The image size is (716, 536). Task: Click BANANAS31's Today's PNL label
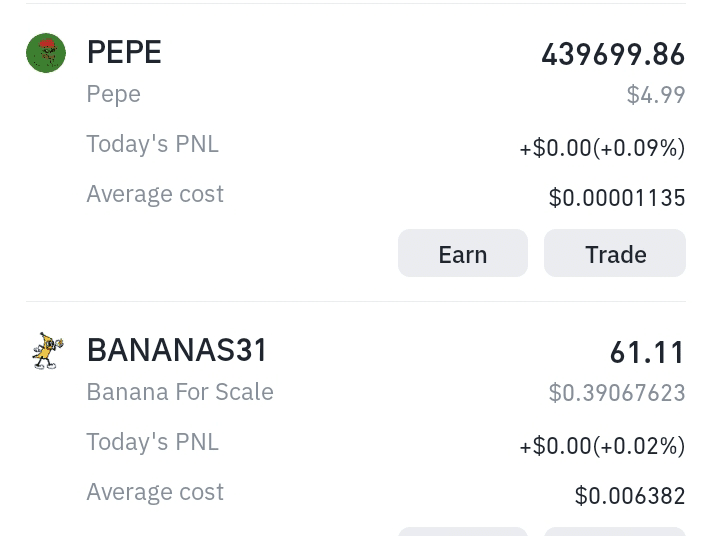[153, 442]
